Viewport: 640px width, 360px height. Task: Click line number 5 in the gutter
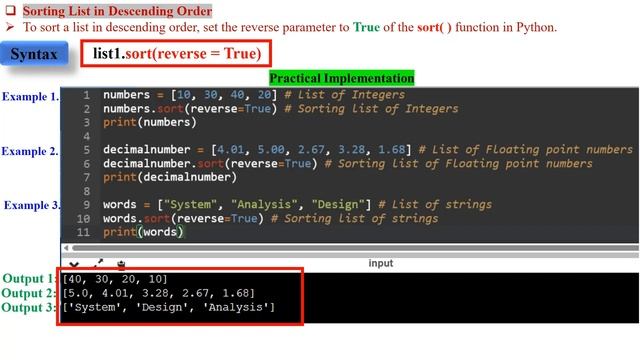(87, 150)
